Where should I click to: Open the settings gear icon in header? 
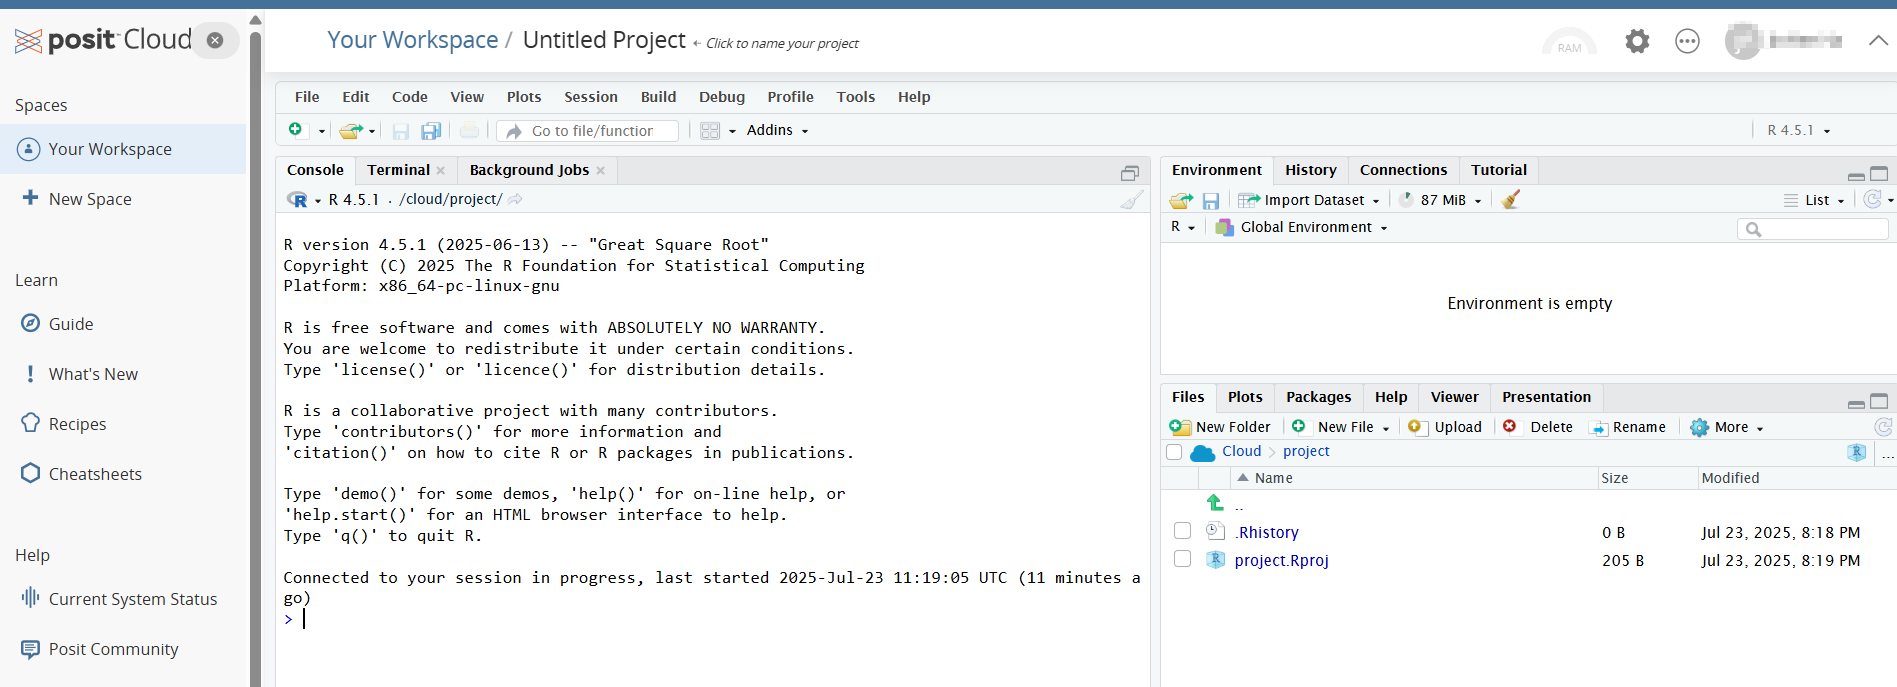point(1637,41)
